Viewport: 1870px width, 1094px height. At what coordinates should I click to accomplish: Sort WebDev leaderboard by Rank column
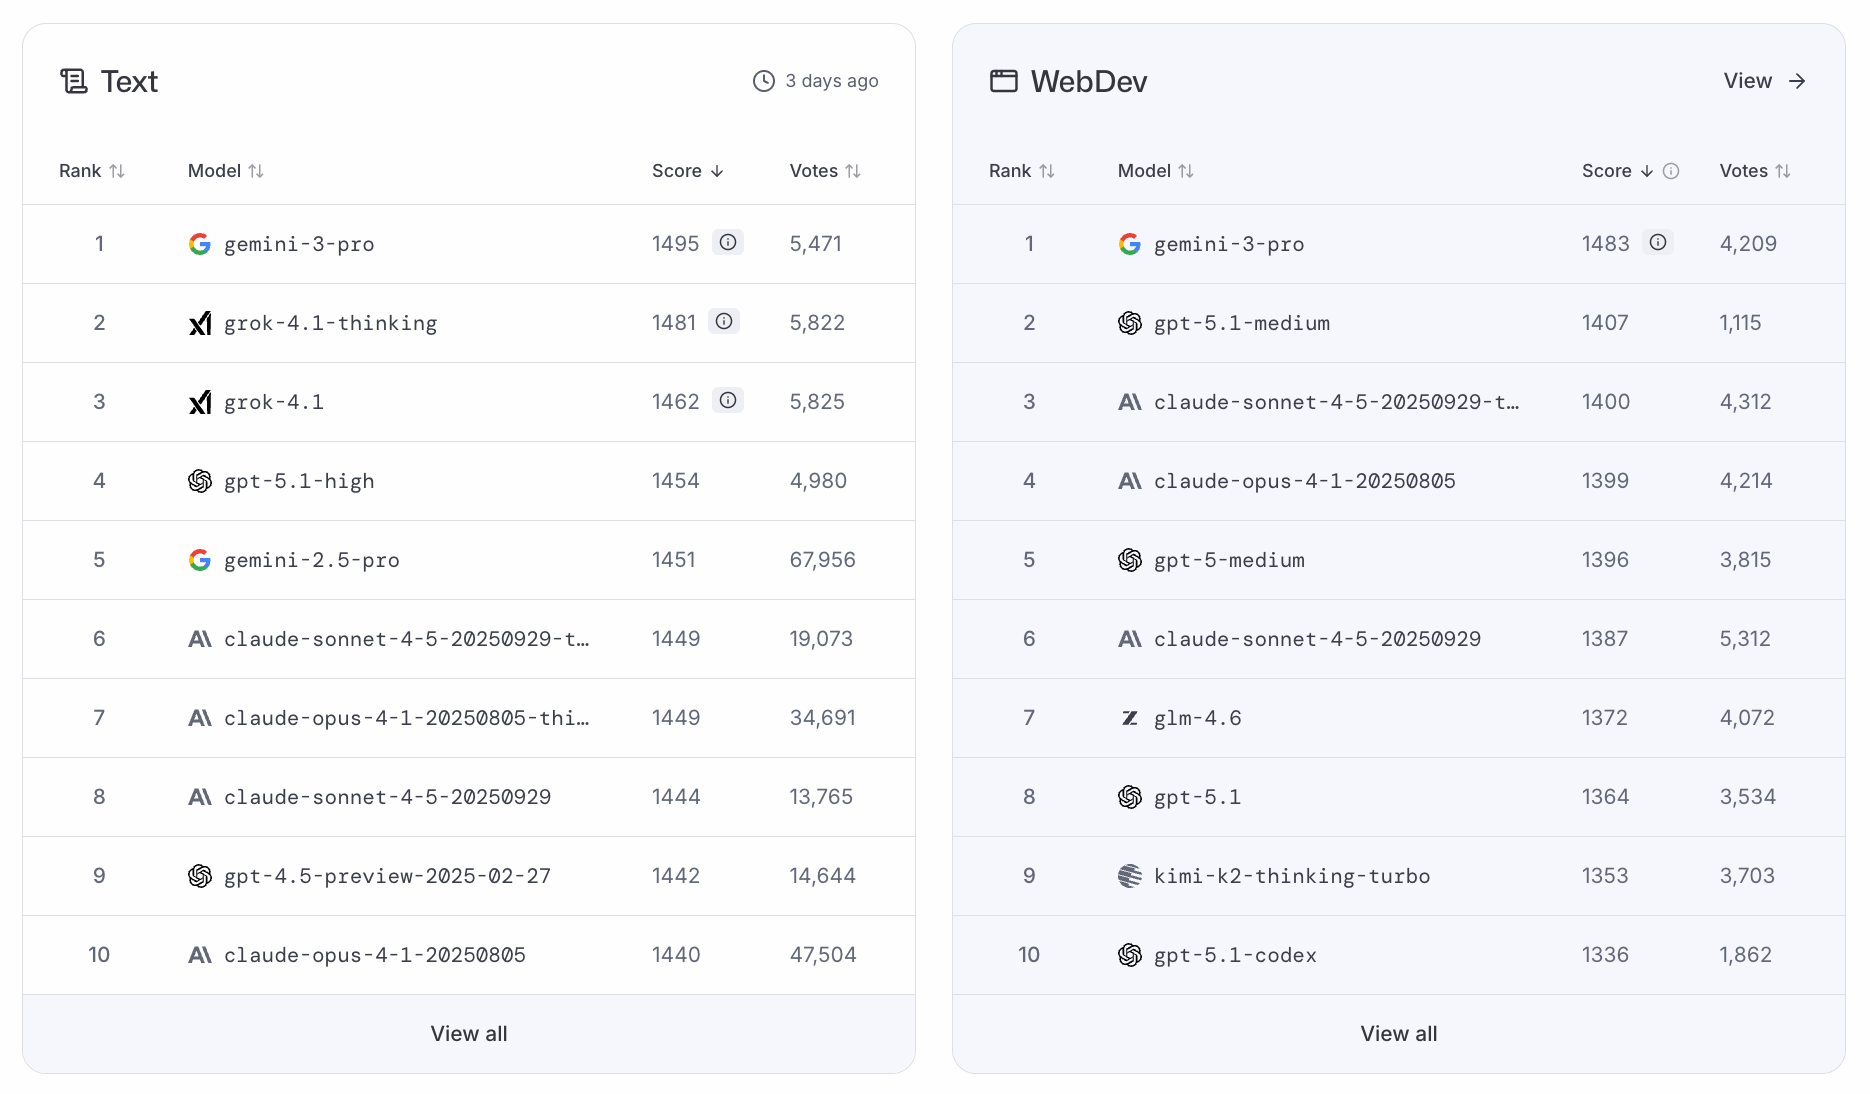[1022, 171]
